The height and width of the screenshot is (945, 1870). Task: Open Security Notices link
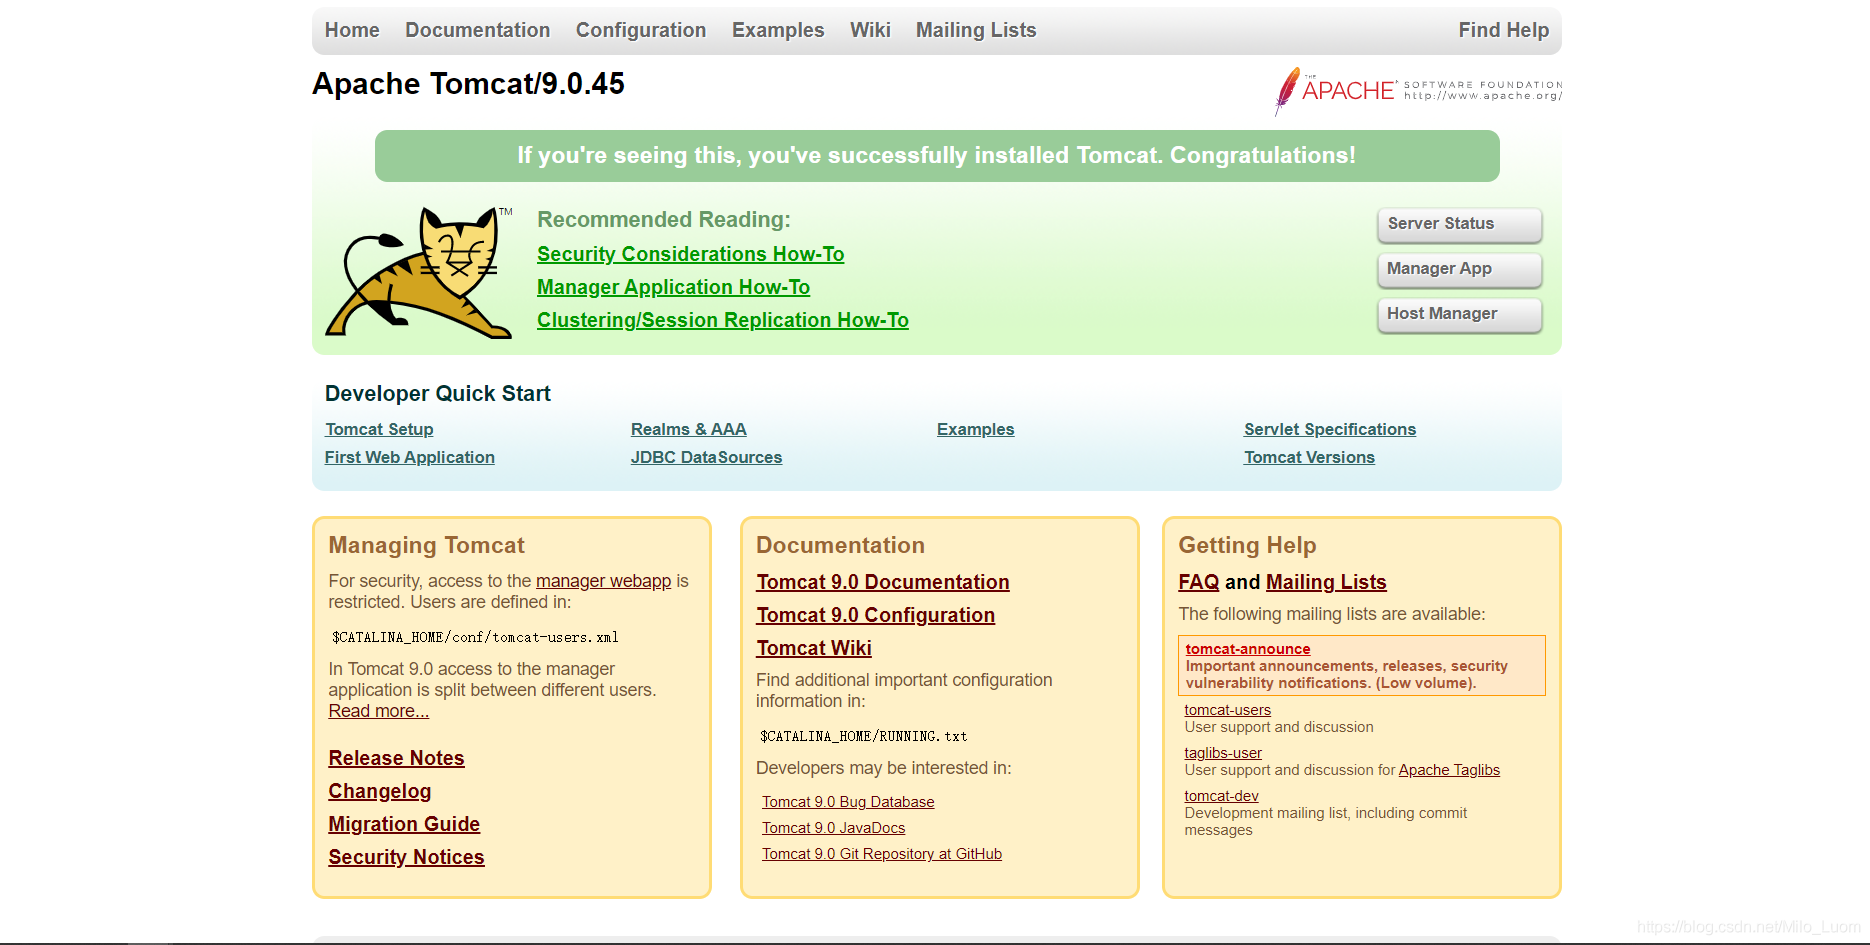pyautogui.click(x=406, y=857)
